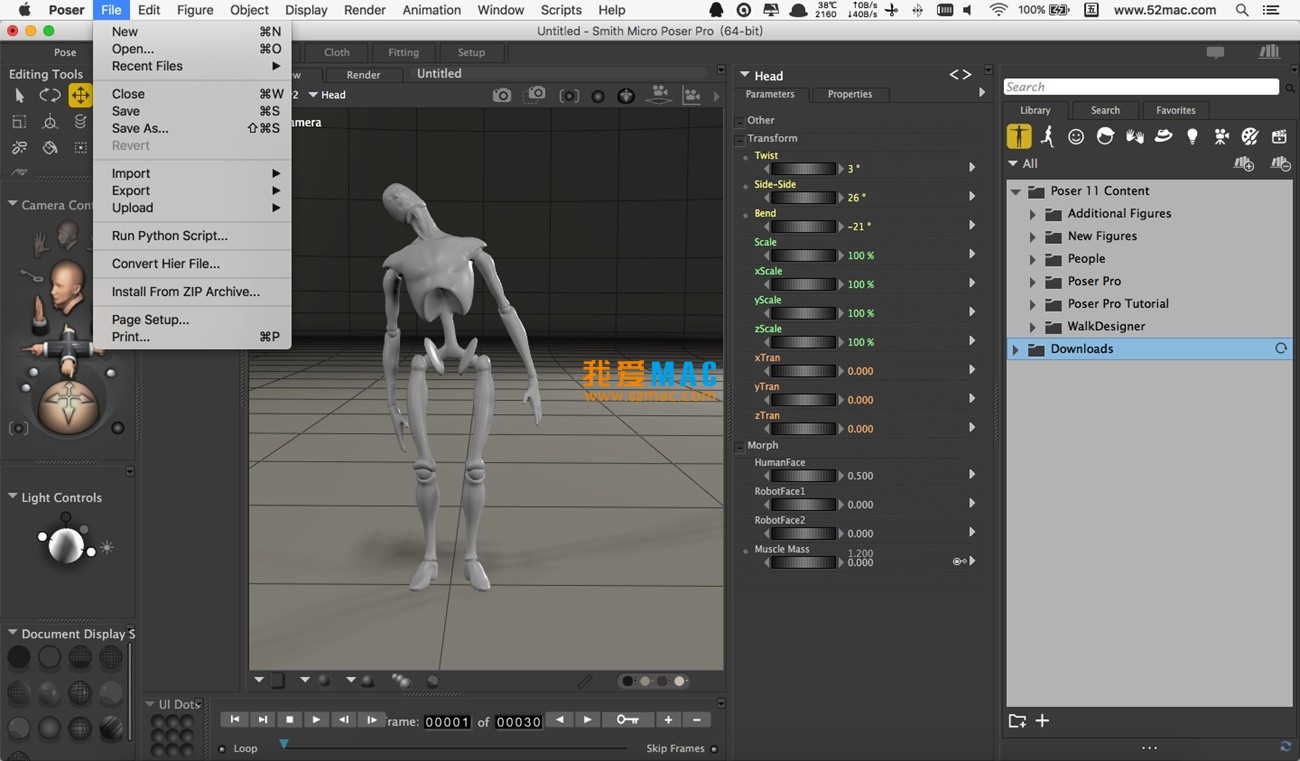Click the new folder icon in Library footer

(x=1017, y=721)
